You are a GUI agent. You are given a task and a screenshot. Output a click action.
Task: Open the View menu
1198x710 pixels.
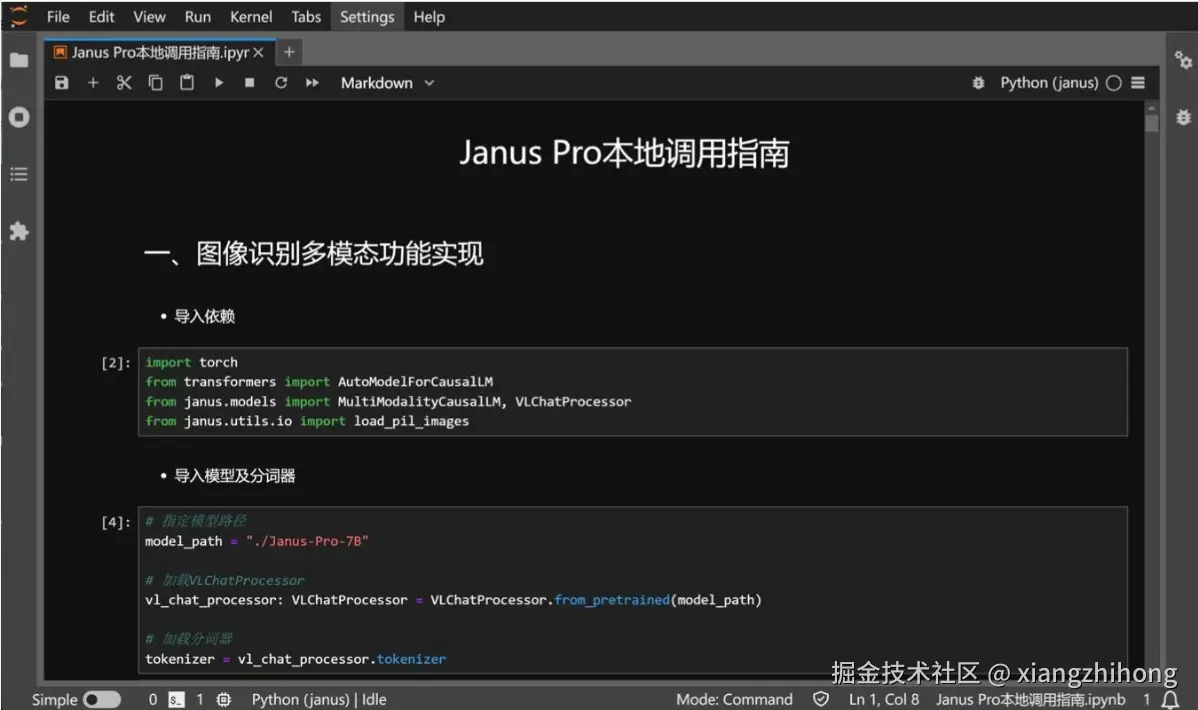[149, 17]
